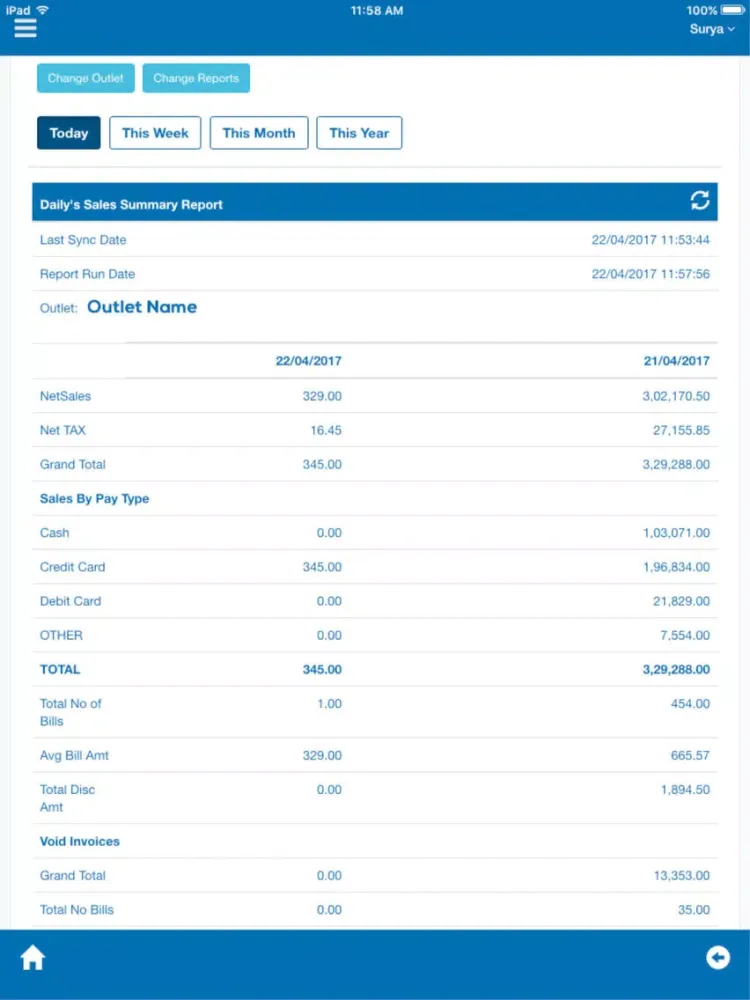Tap the Total No Bills label
The height and width of the screenshot is (1000, 750).
point(77,910)
